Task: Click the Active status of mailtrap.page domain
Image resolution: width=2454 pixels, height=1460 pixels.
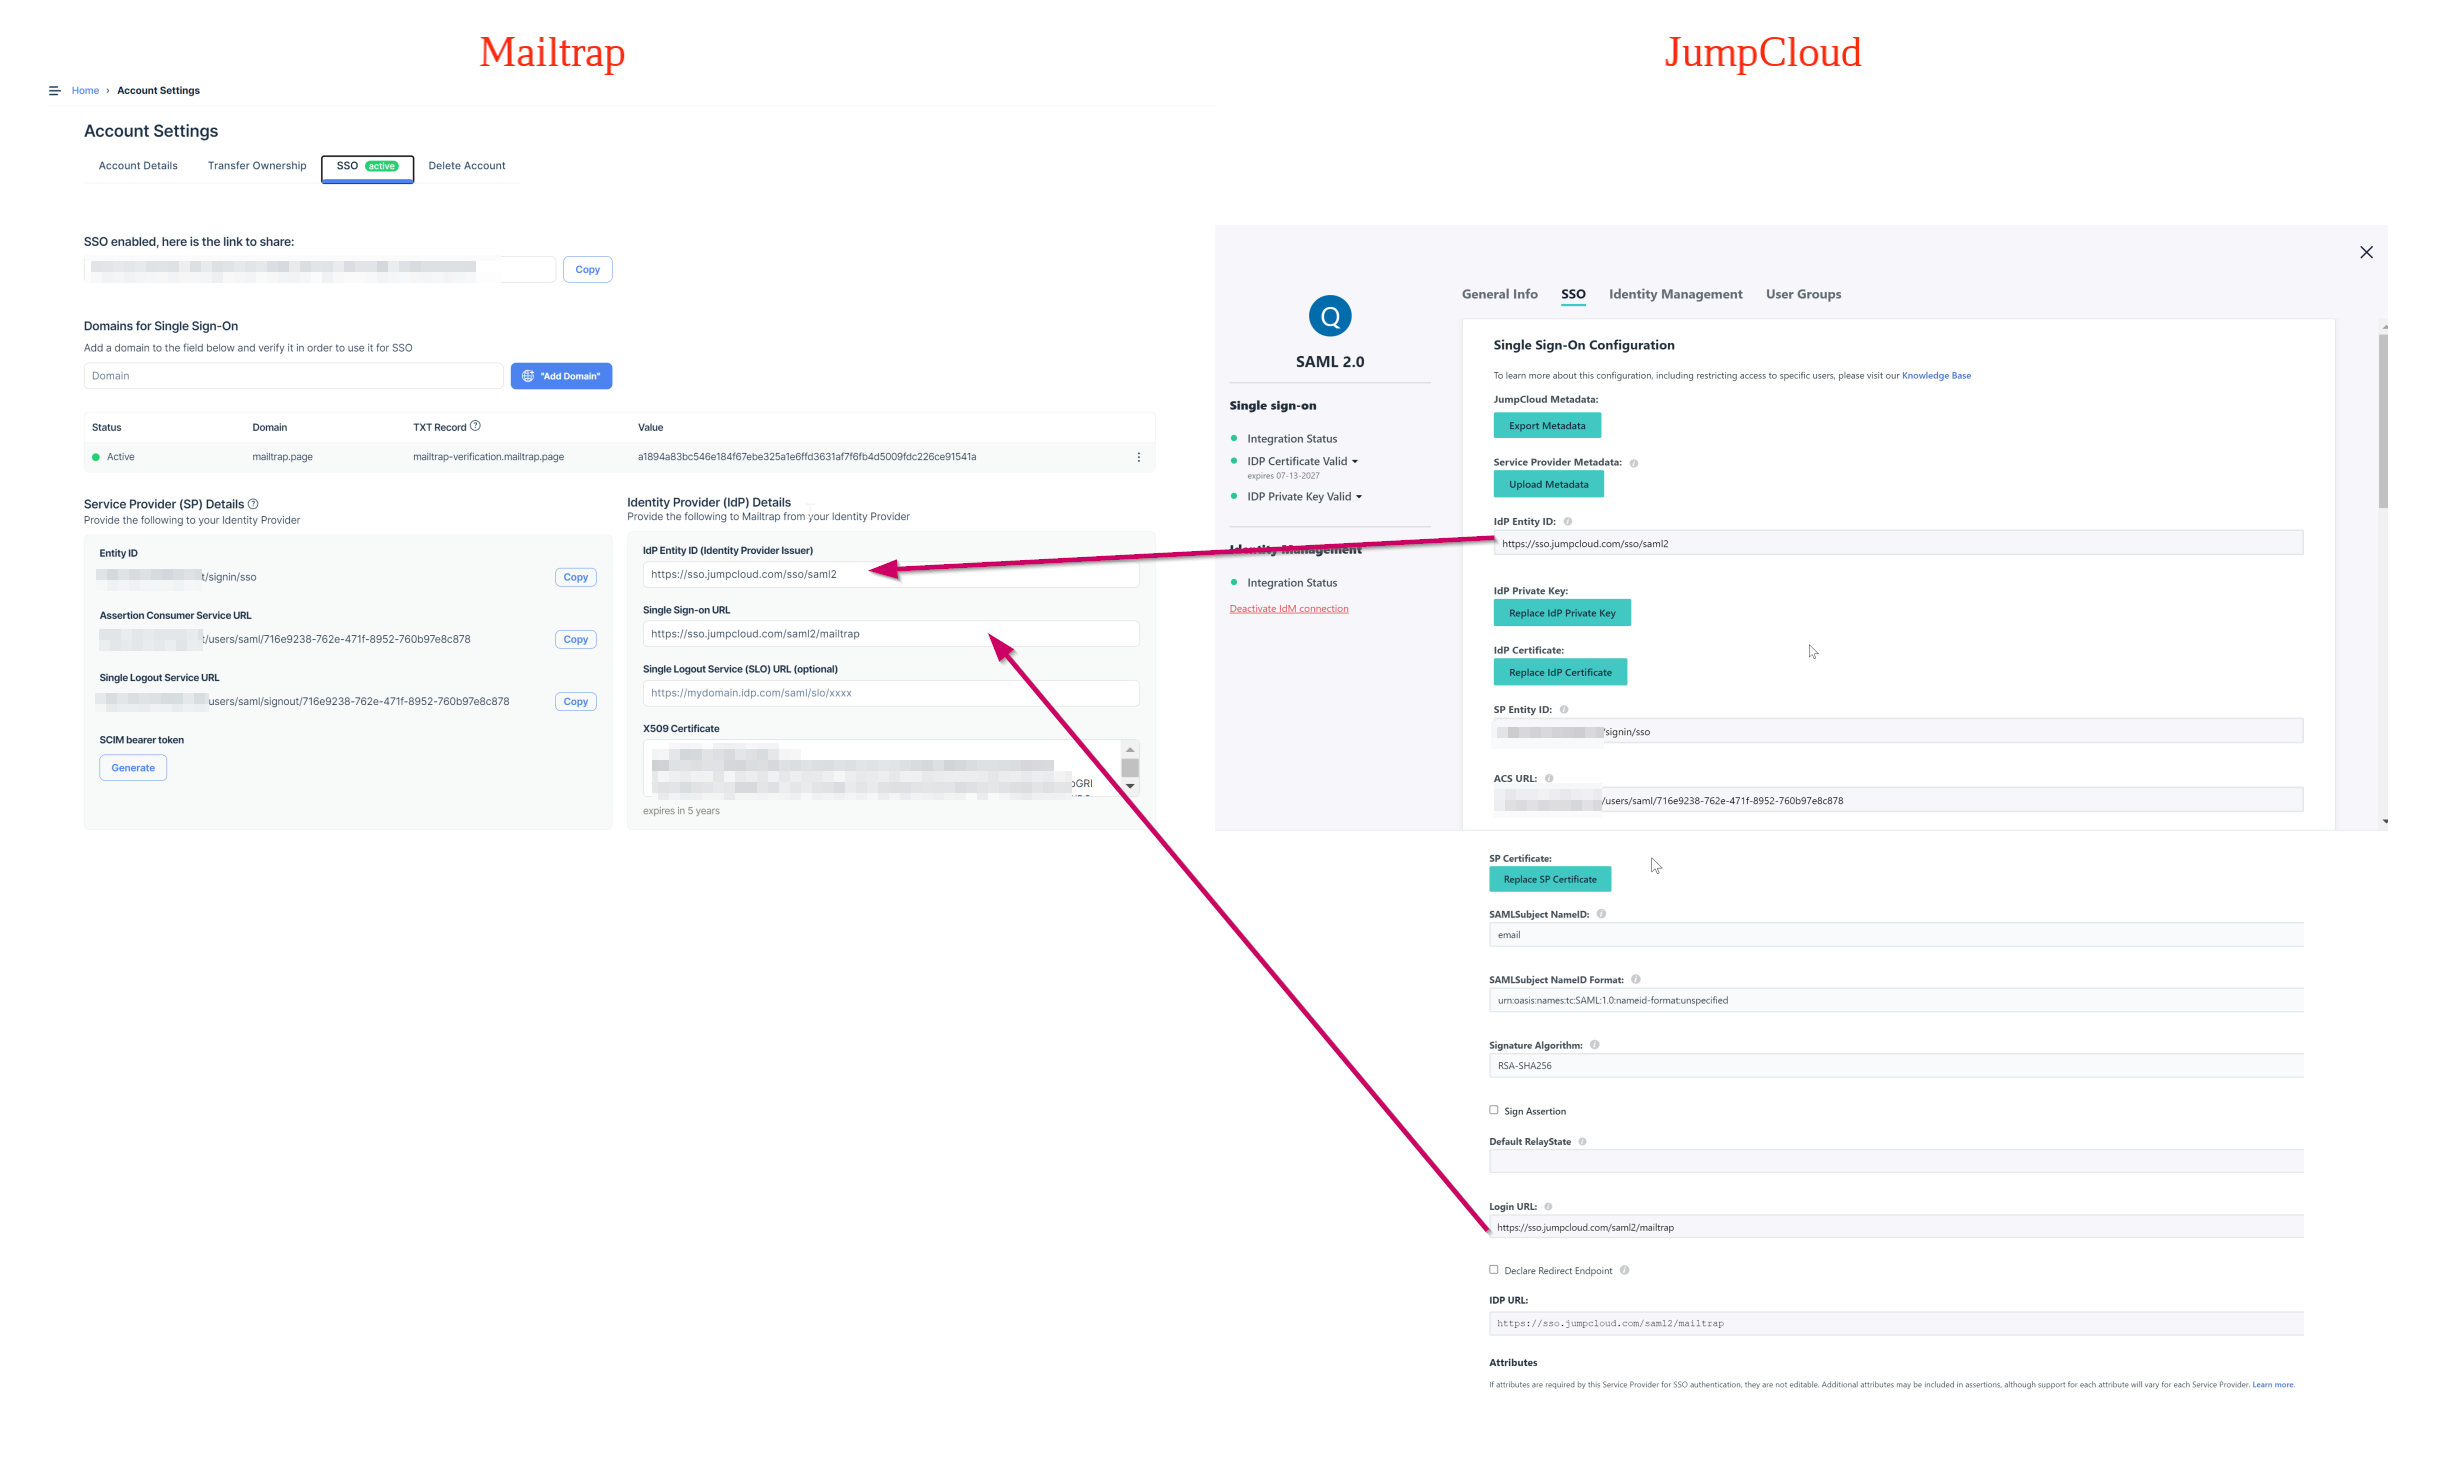Action: (x=113, y=457)
